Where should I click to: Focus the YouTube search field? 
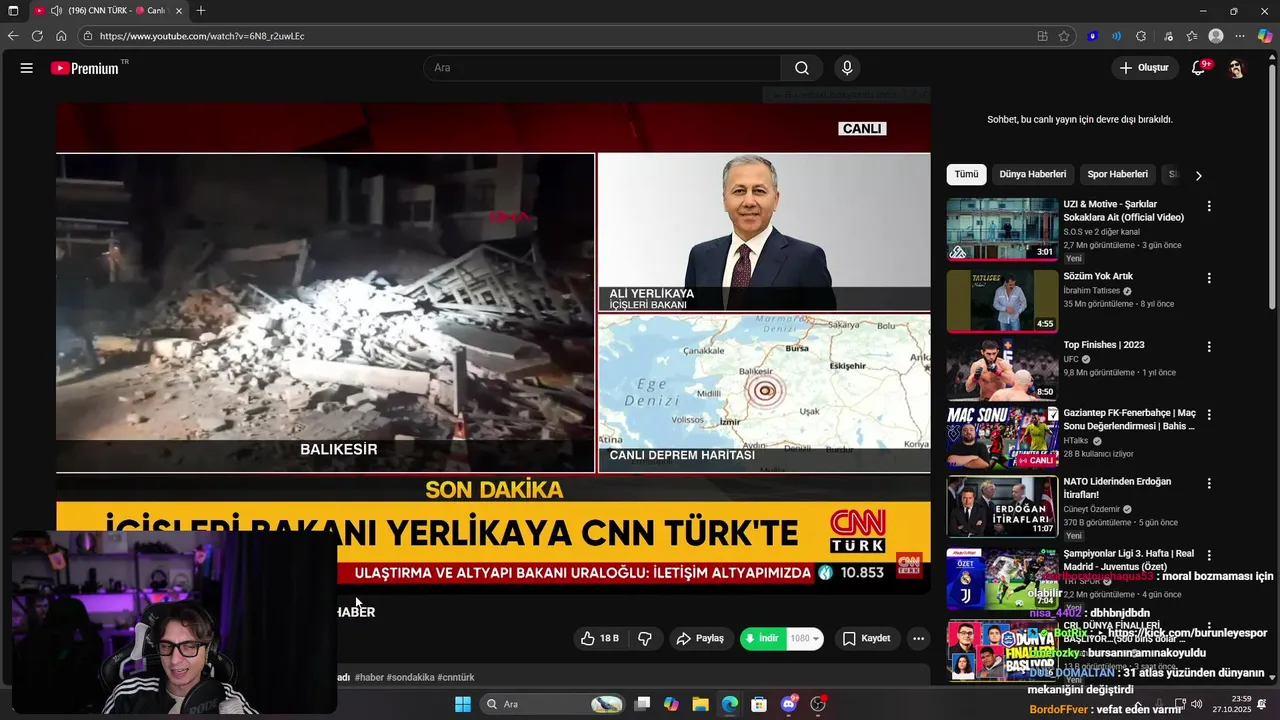(602, 68)
